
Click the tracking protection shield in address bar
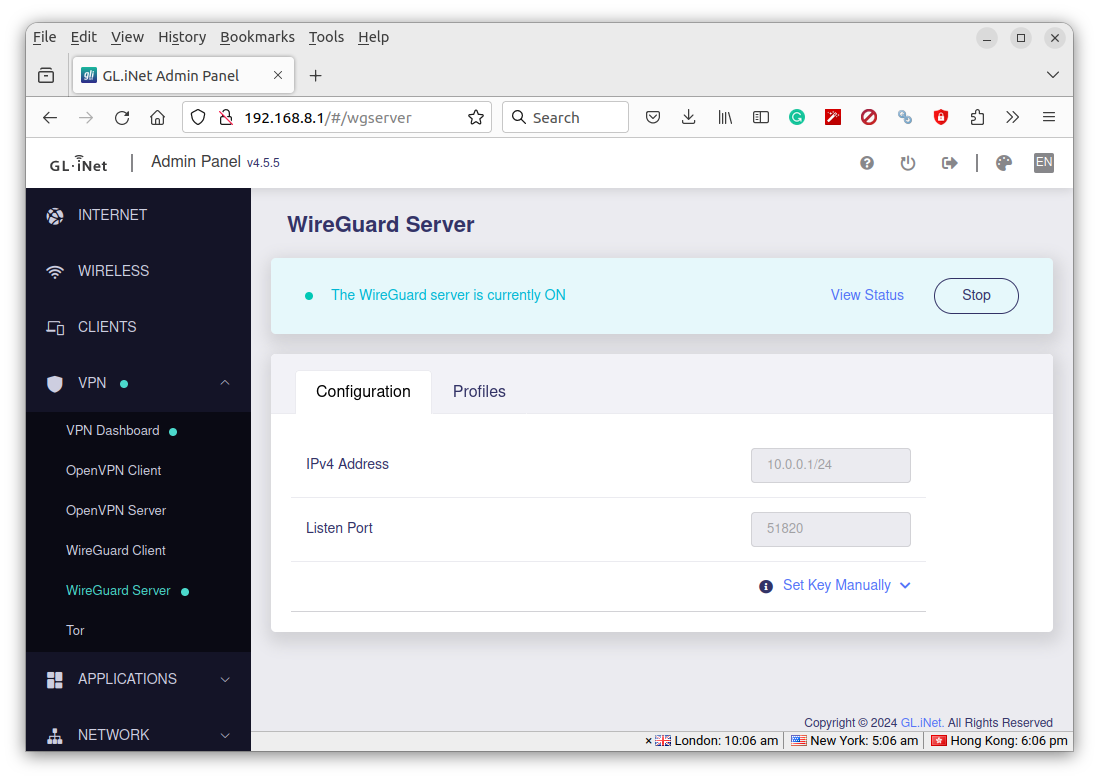coord(198,118)
